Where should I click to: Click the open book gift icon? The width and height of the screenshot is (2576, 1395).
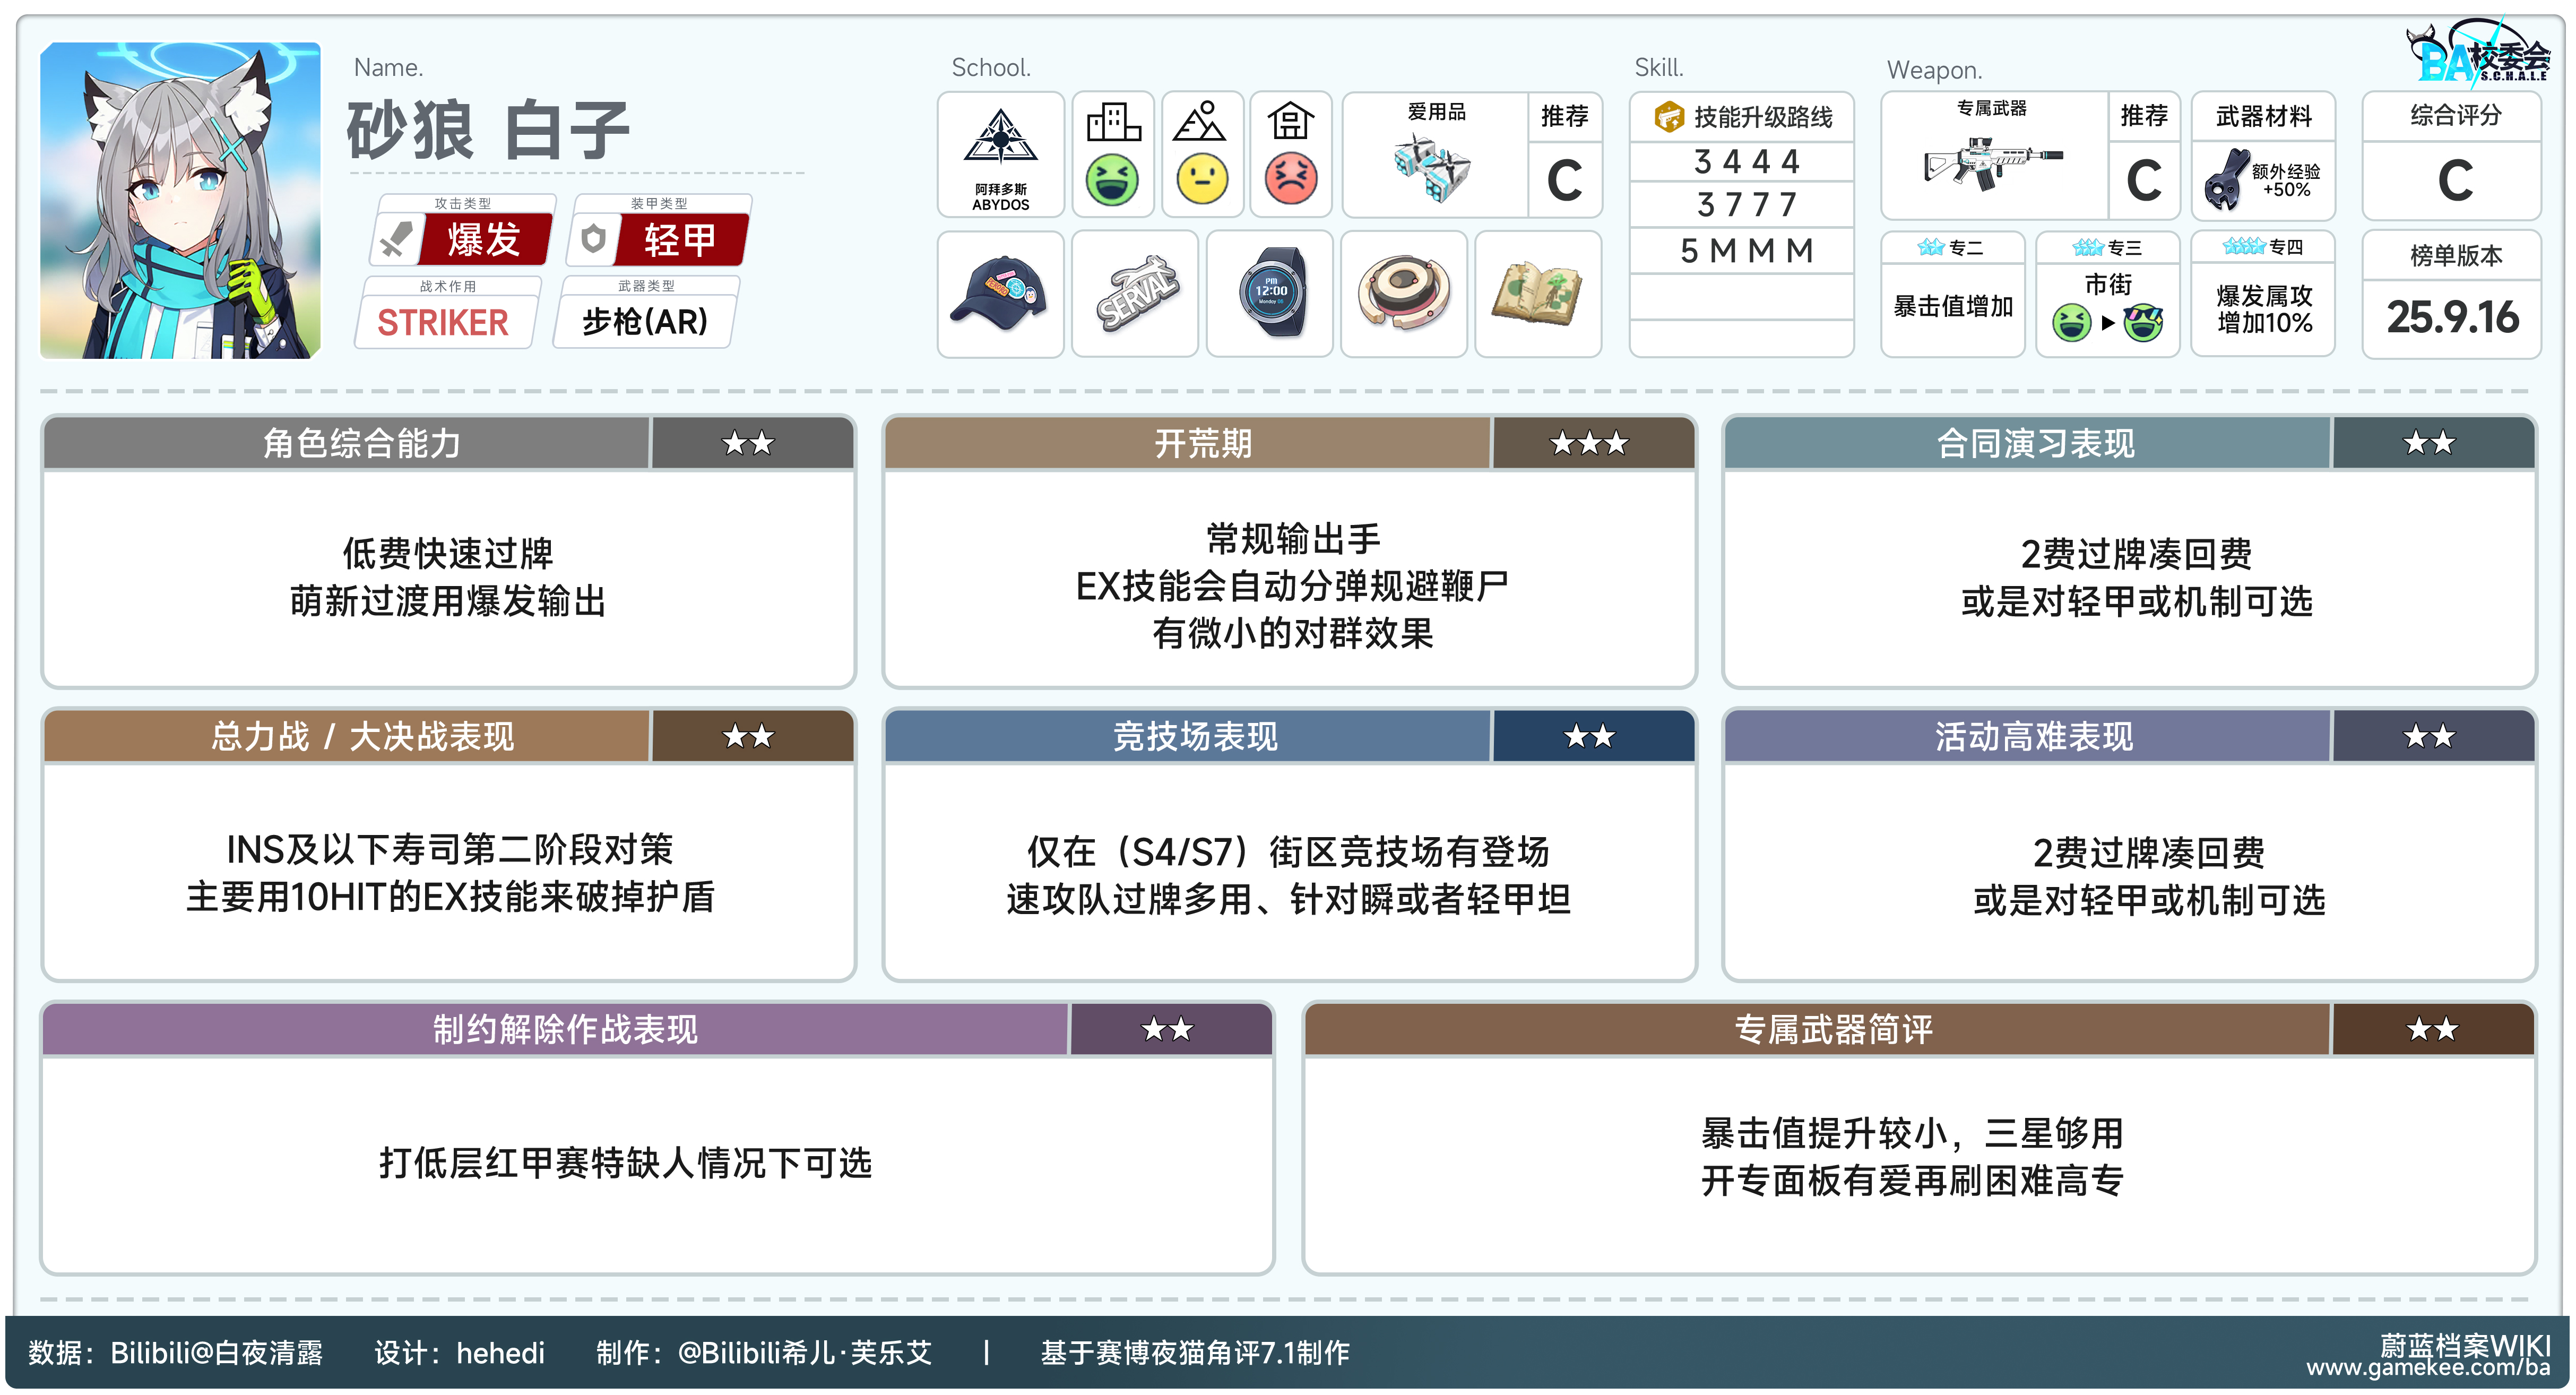(x=1537, y=293)
